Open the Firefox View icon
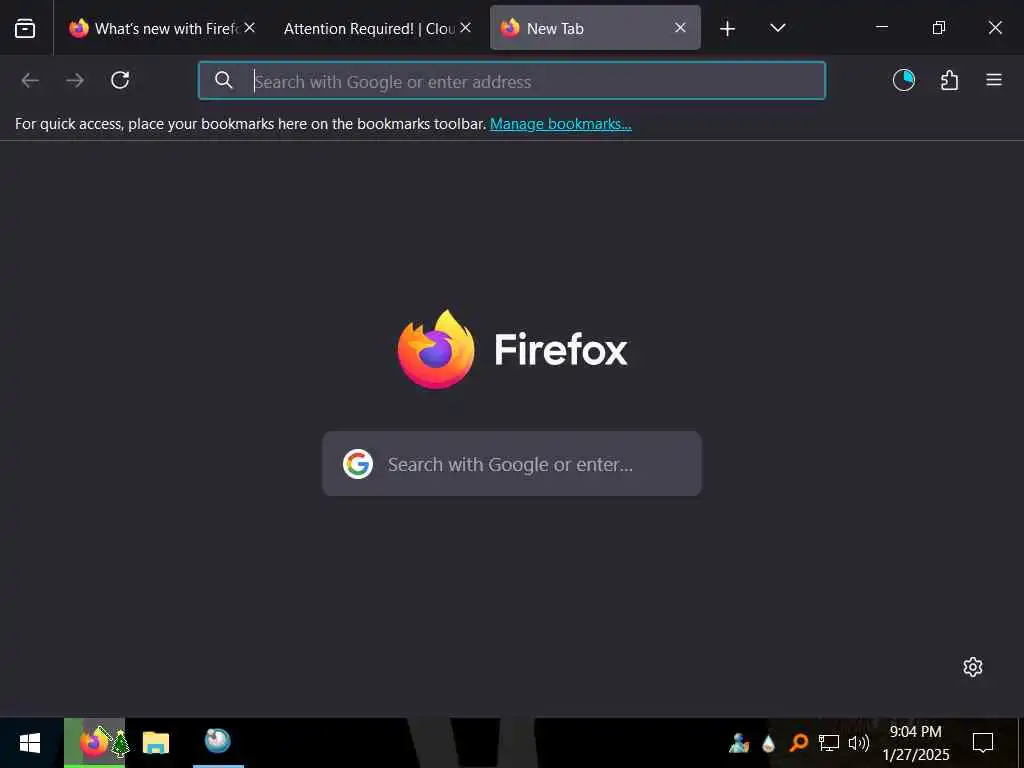This screenshot has height=768, width=1024. coord(25,28)
